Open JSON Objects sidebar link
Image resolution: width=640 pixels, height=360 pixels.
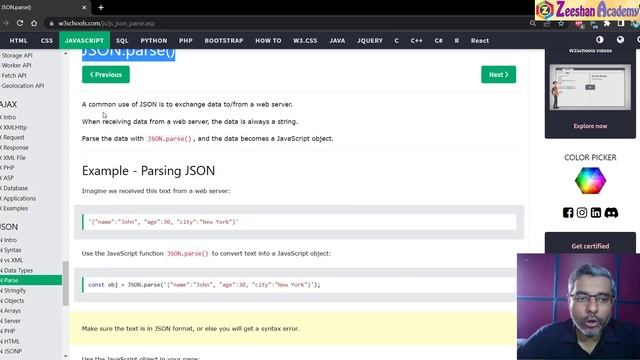coord(13,301)
